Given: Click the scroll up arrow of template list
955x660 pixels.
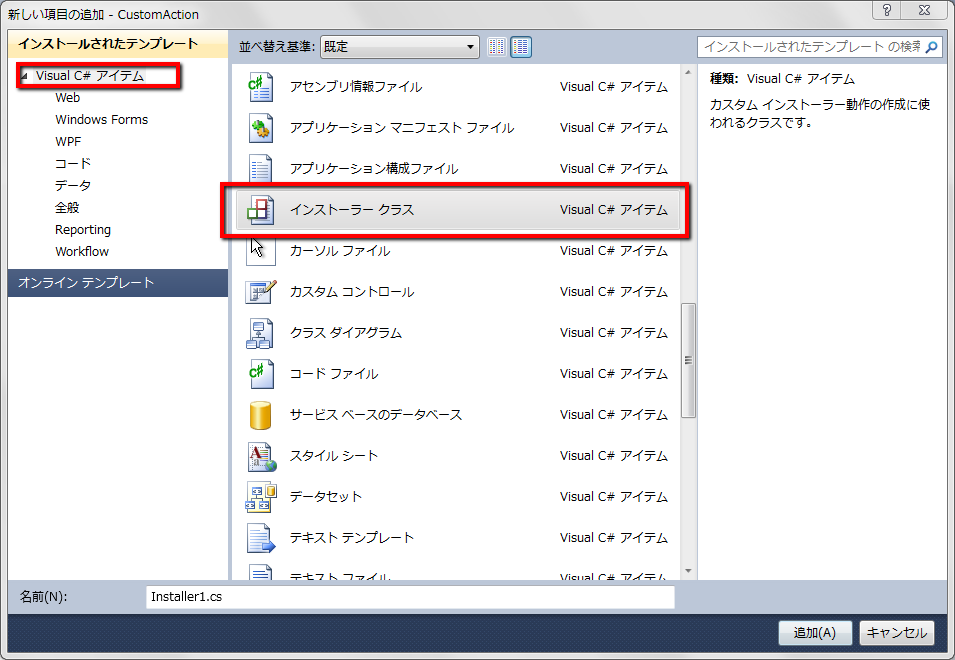Looking at the screenshot, I should 688,72.
